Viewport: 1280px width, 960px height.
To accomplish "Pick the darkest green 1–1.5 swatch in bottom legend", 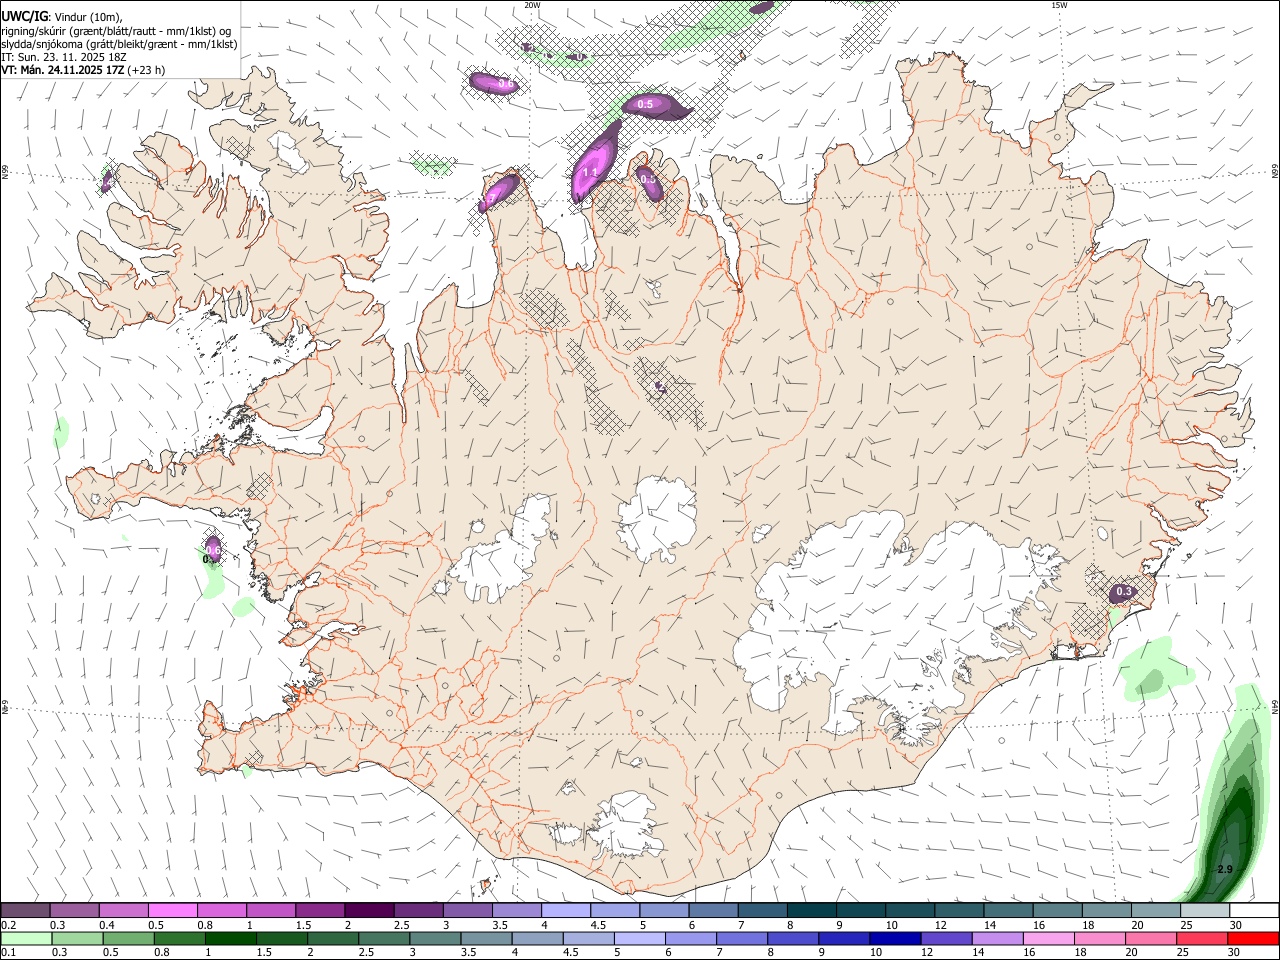I will (231, 939).
